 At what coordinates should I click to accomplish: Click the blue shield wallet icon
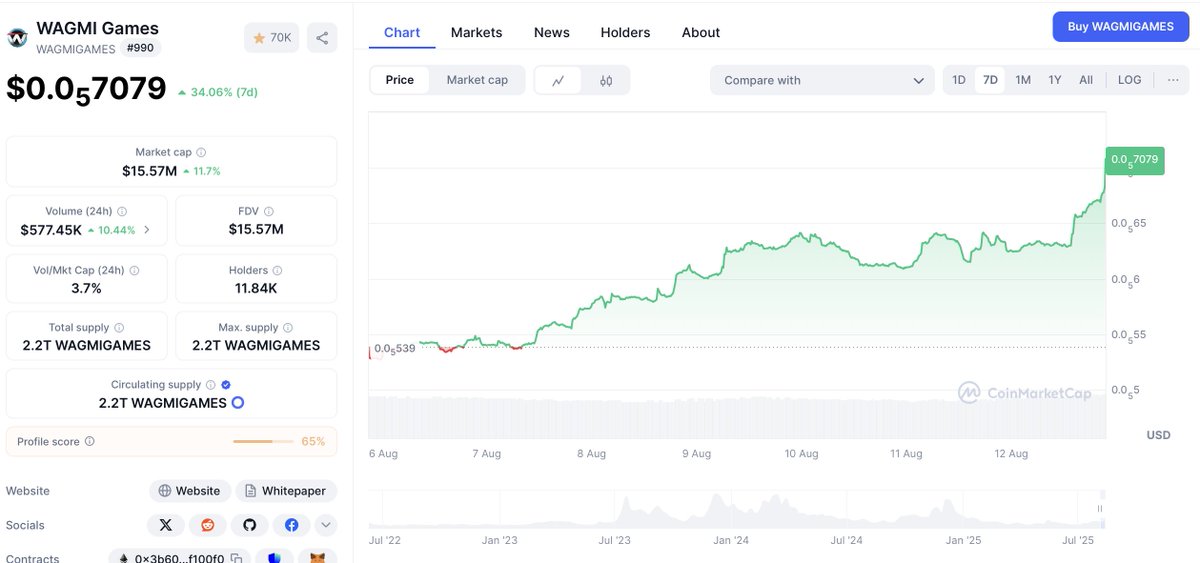[274, 558]
